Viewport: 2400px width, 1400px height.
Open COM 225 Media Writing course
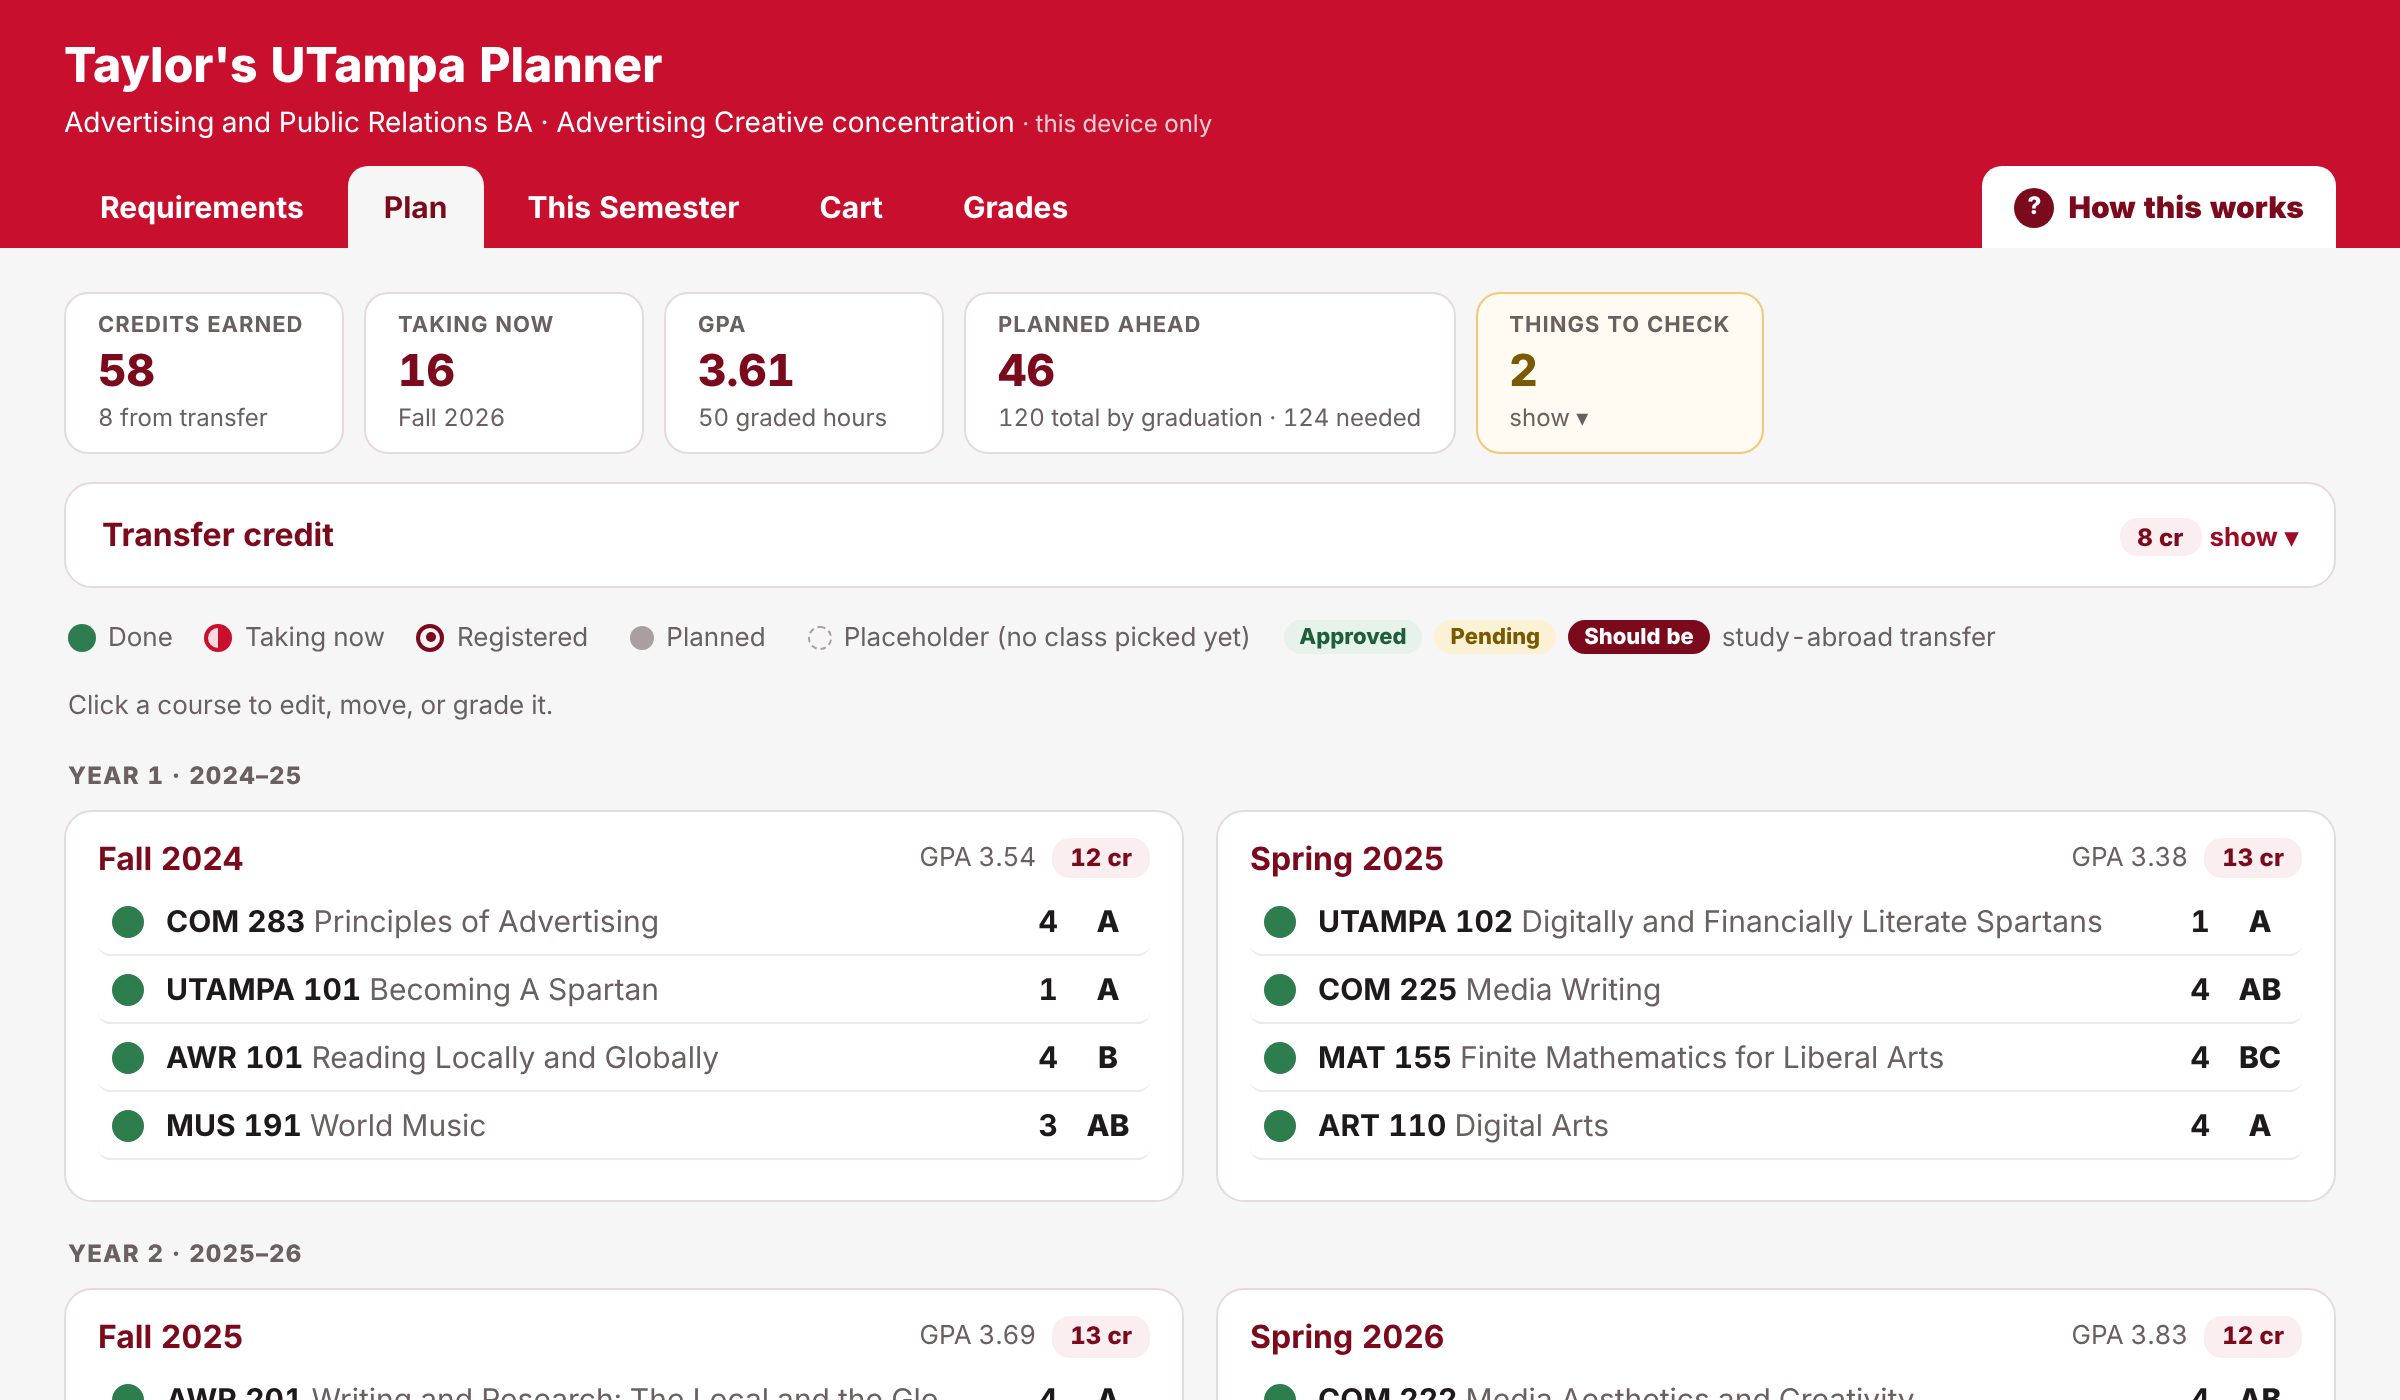point(1776,990)
